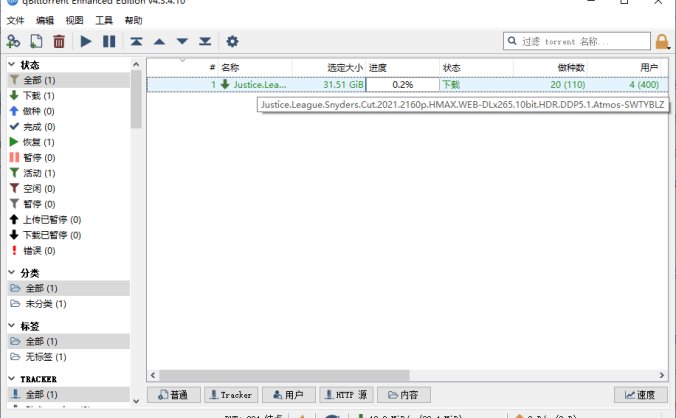The width and height of the screenshot is (676, 418).
Task: Select status filter 上传已暂停 (0)
Action: (69, 220)
